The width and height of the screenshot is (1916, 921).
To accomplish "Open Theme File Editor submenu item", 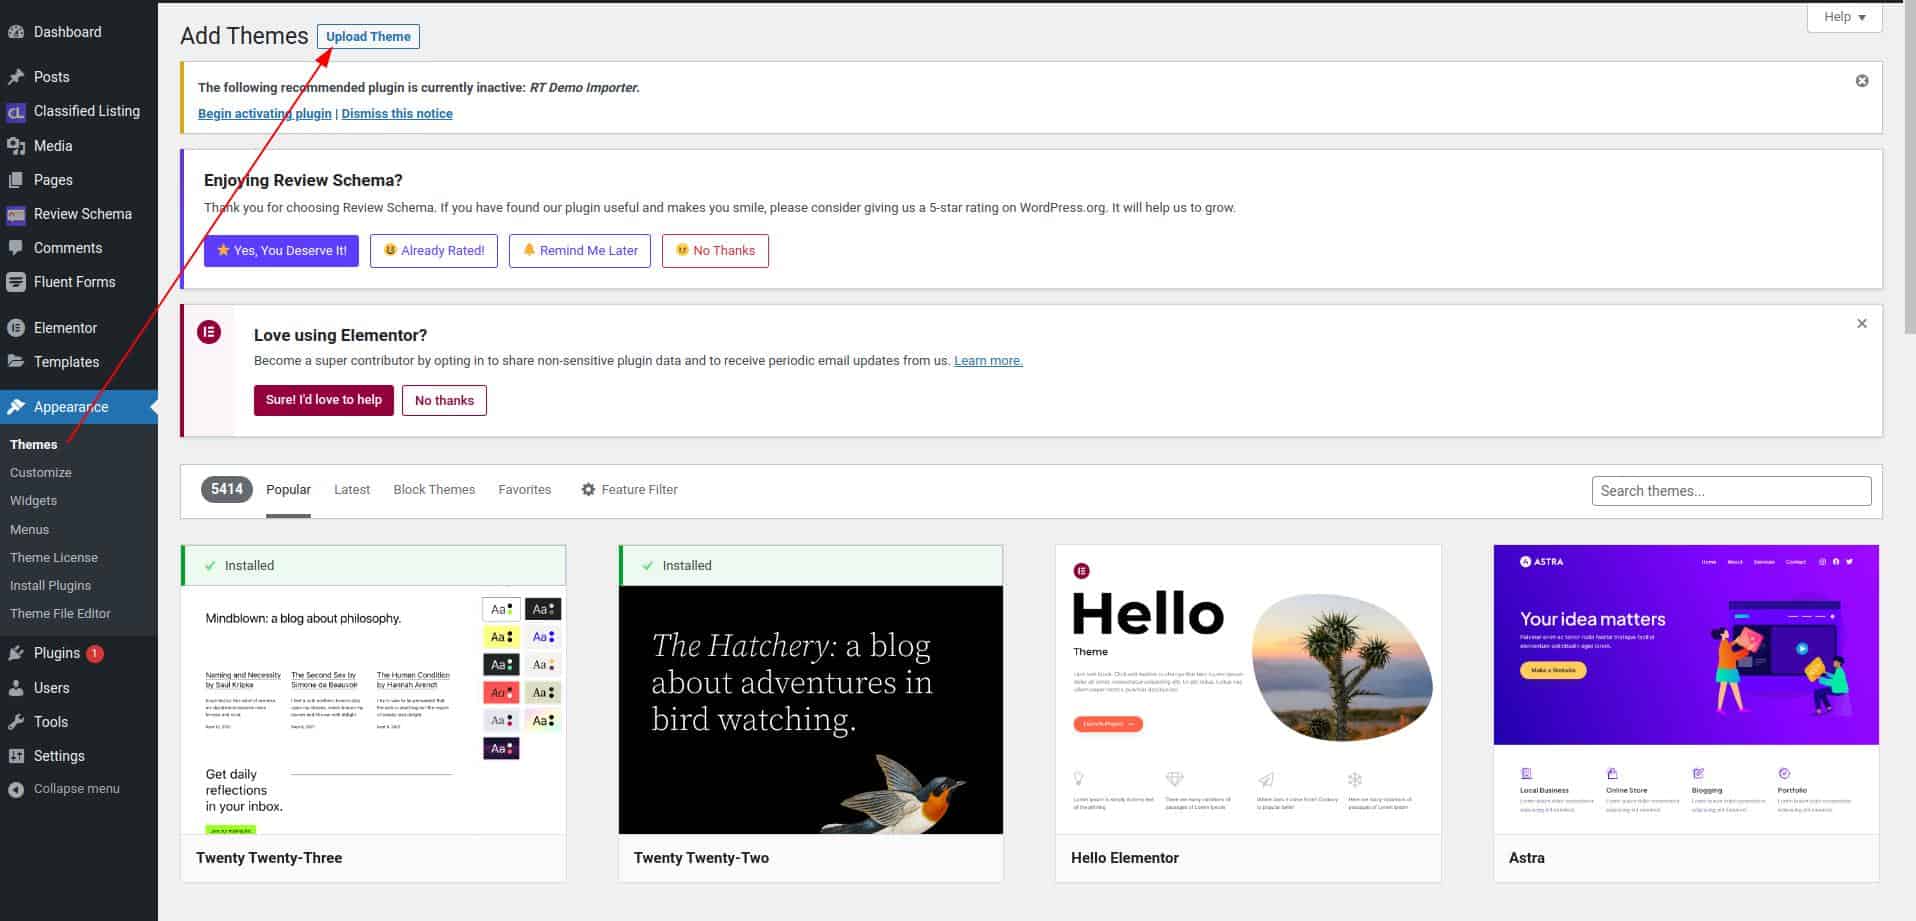I will point(60,614).
